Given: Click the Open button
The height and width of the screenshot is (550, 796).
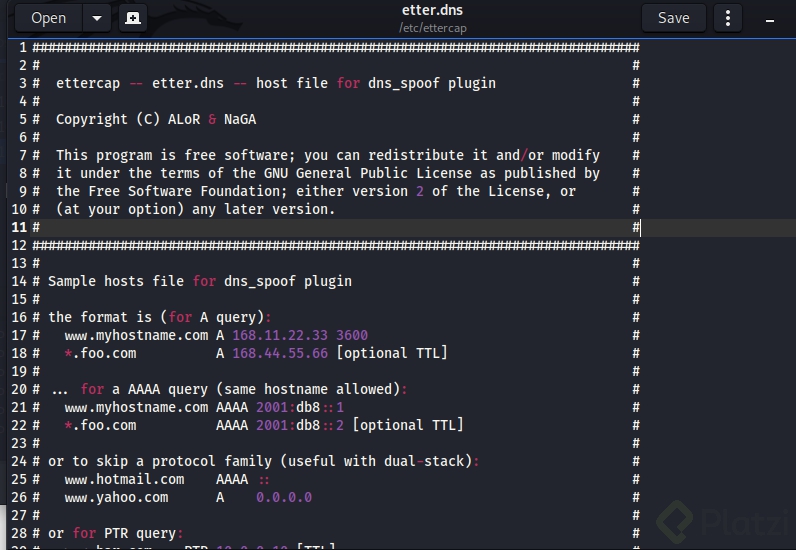Looking at the screenshot, I should pos(49,18).
